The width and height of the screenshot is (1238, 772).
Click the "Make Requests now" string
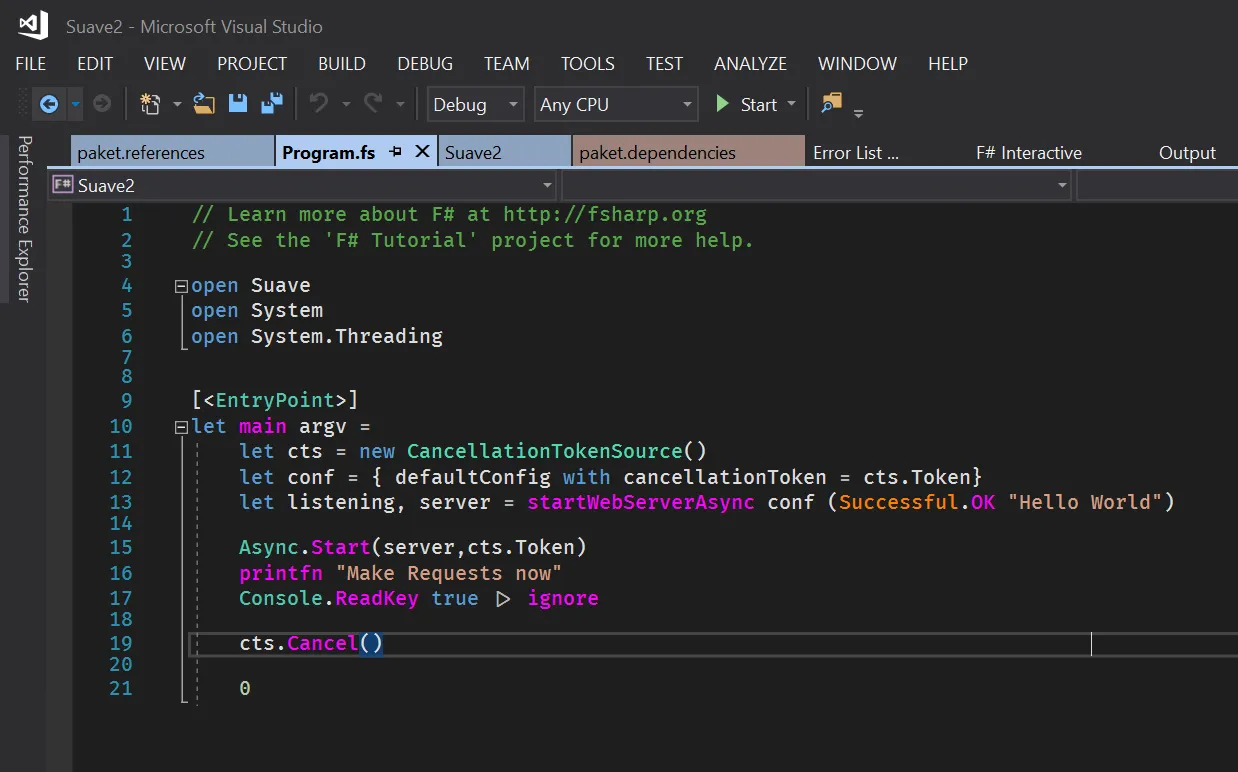tap(449, 573)
